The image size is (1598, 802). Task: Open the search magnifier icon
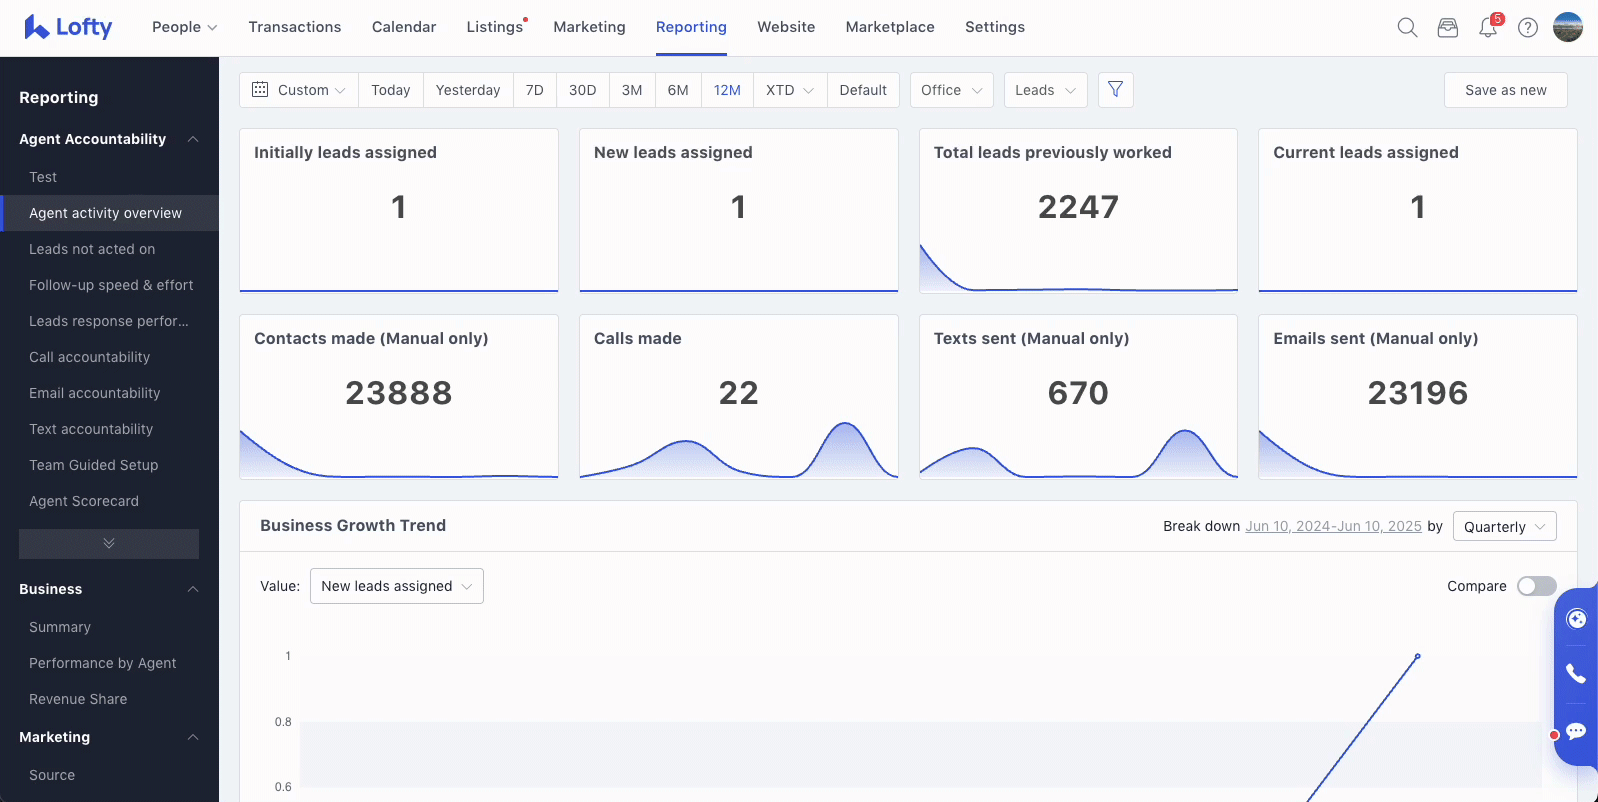[x=1407, y=28]
